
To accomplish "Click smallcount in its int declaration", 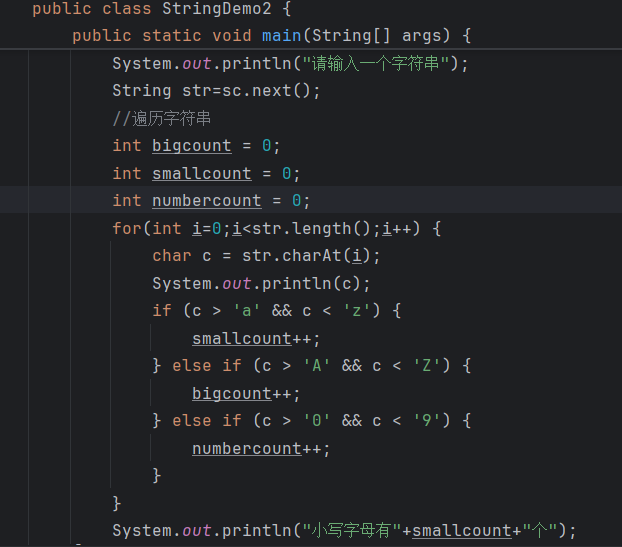I will [202, 174].
